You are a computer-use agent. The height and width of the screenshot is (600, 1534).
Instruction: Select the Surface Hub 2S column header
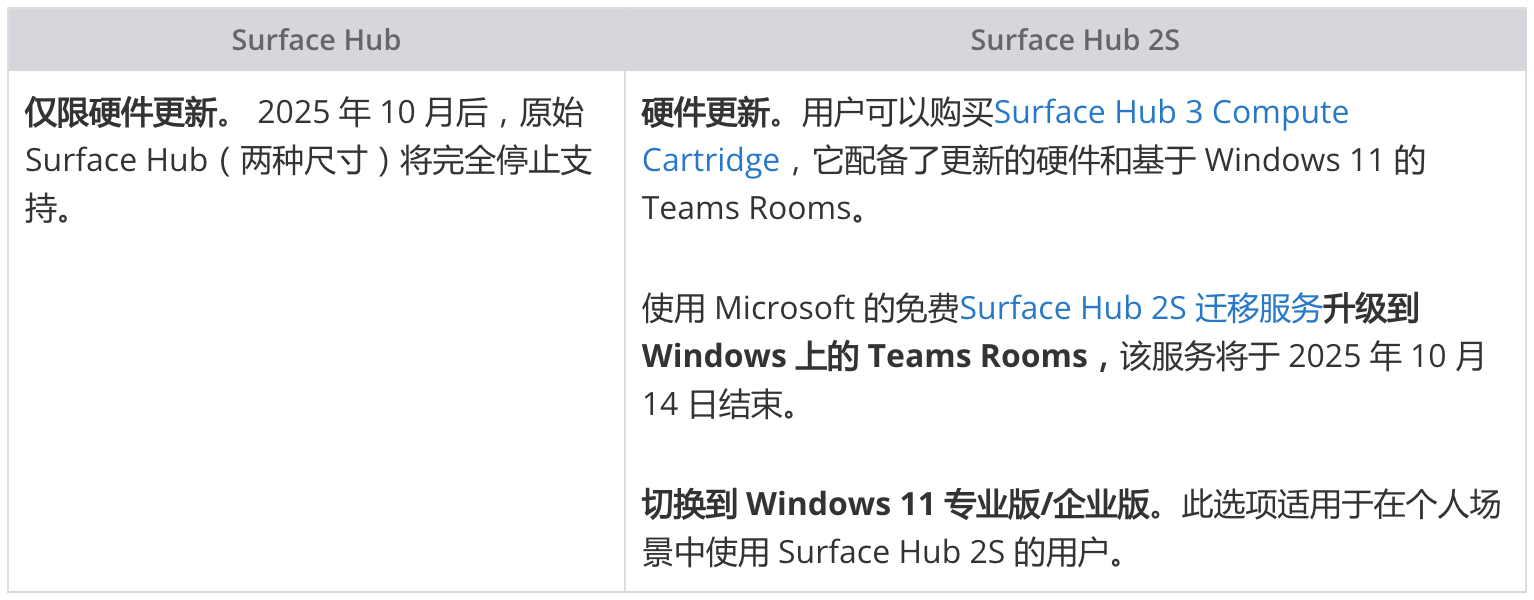pos(1075,40)
